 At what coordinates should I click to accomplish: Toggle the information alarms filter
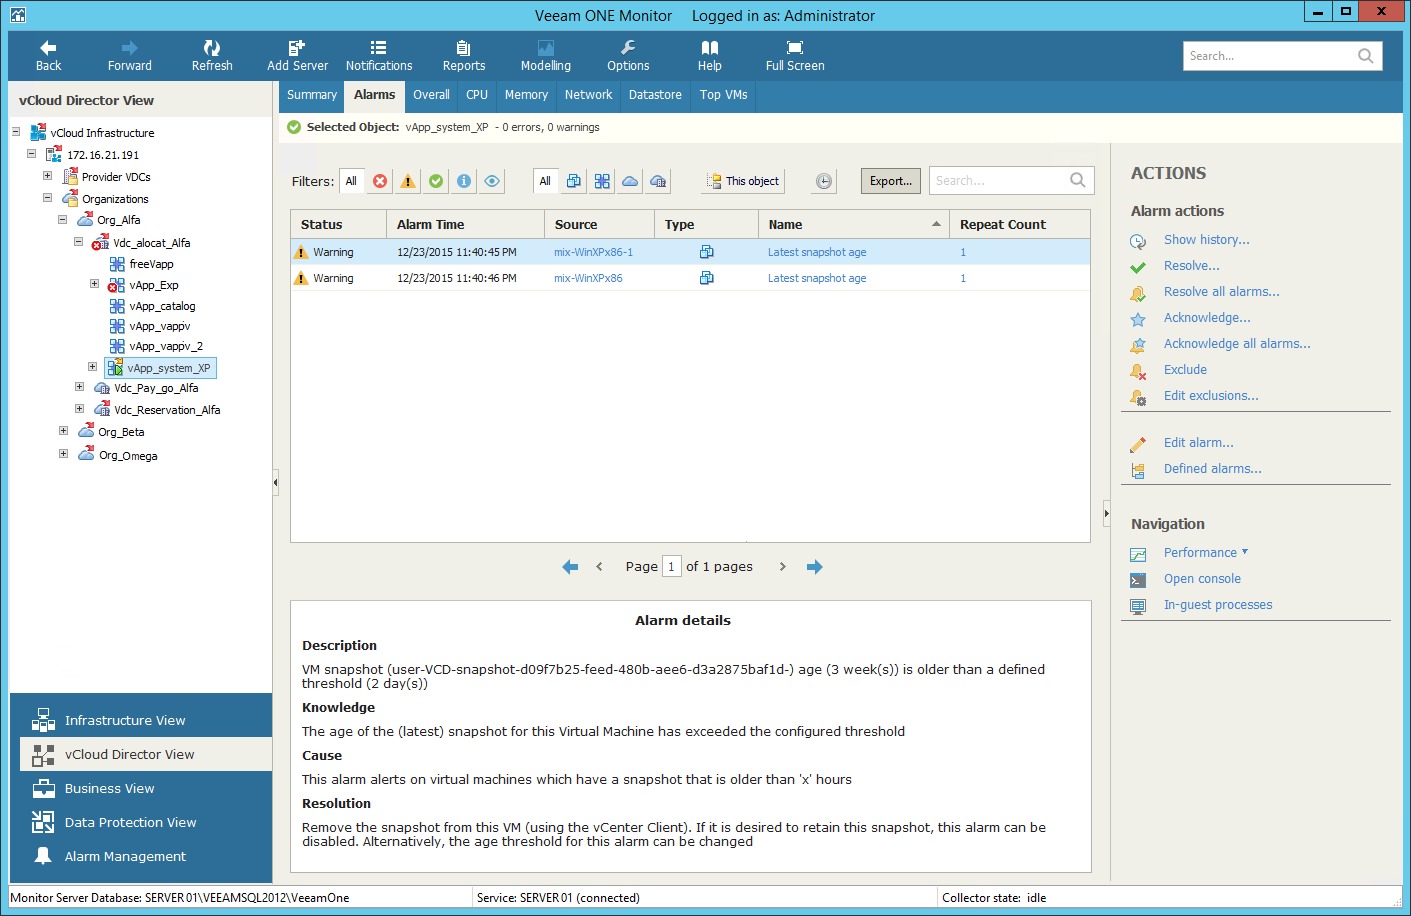pyautogui.click(x=464, y=181)
